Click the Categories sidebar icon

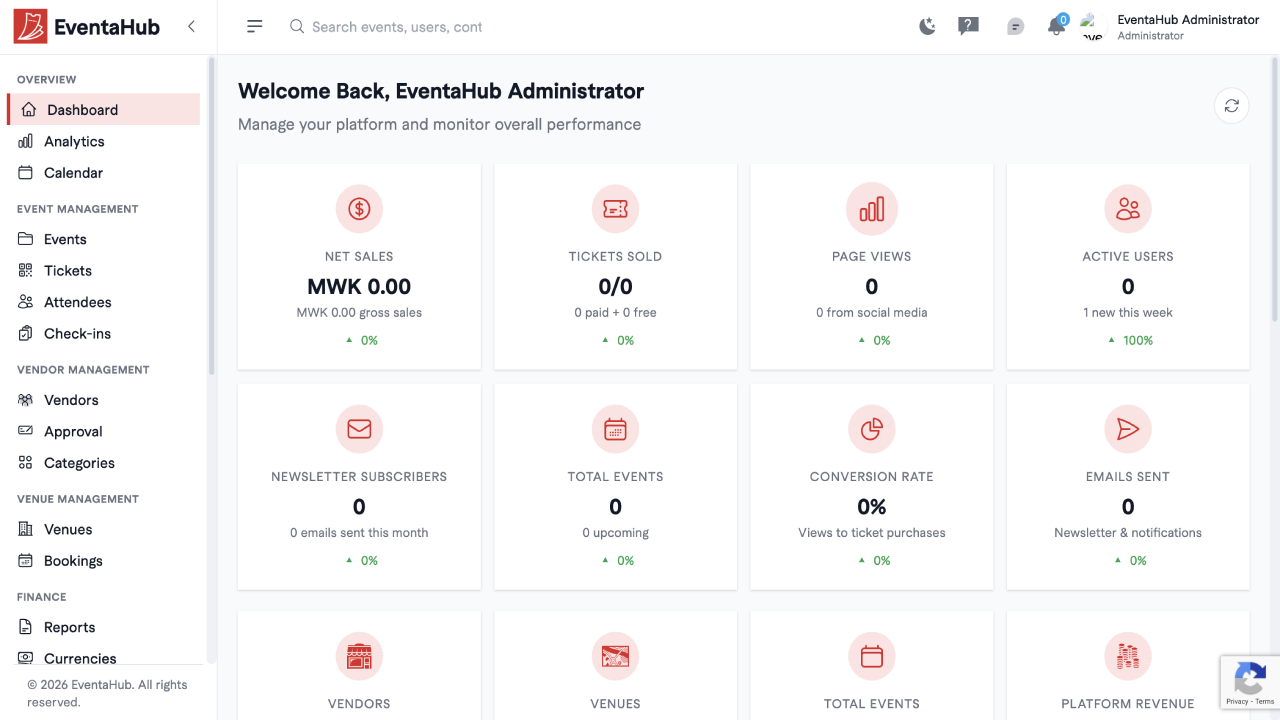tap(26, 463)
